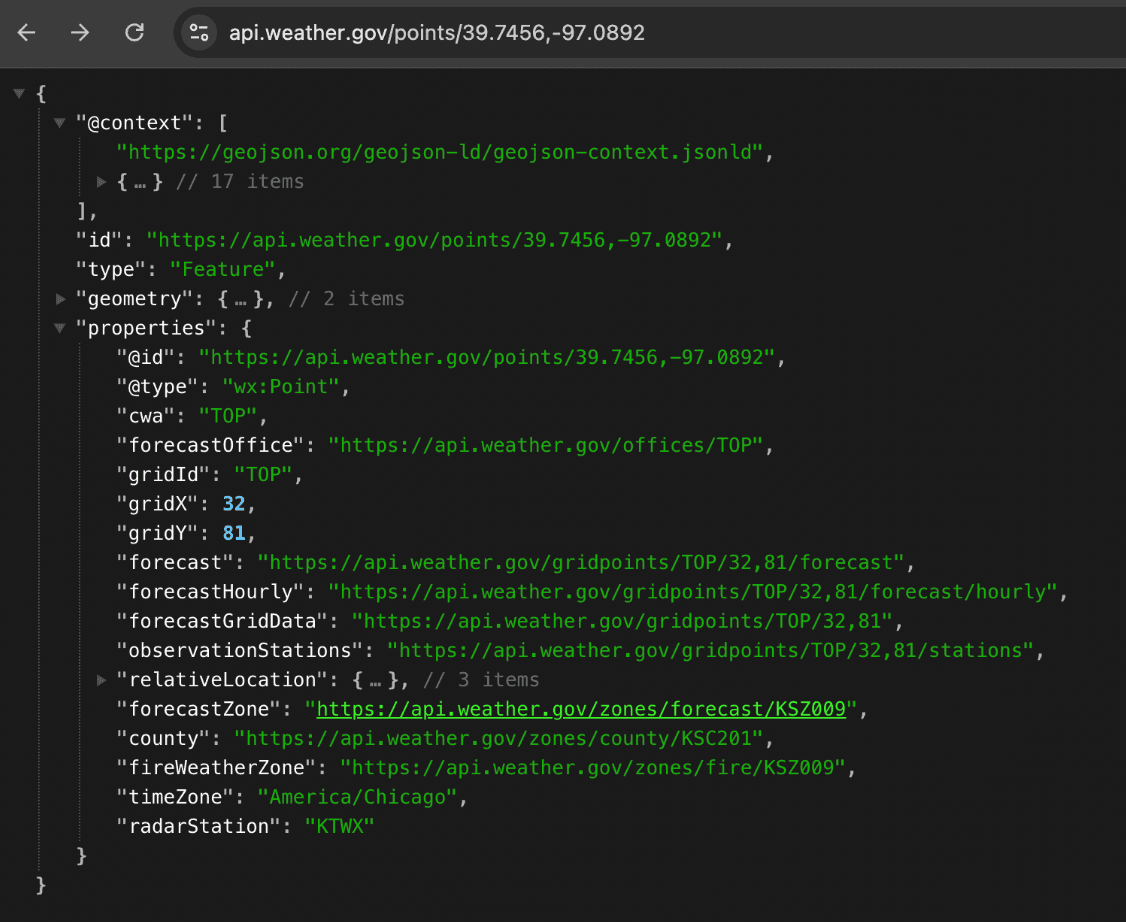This screenshot has height=922, width=1126.
Task: Collapse the root JSON object
Action: (x=18, y=93)
